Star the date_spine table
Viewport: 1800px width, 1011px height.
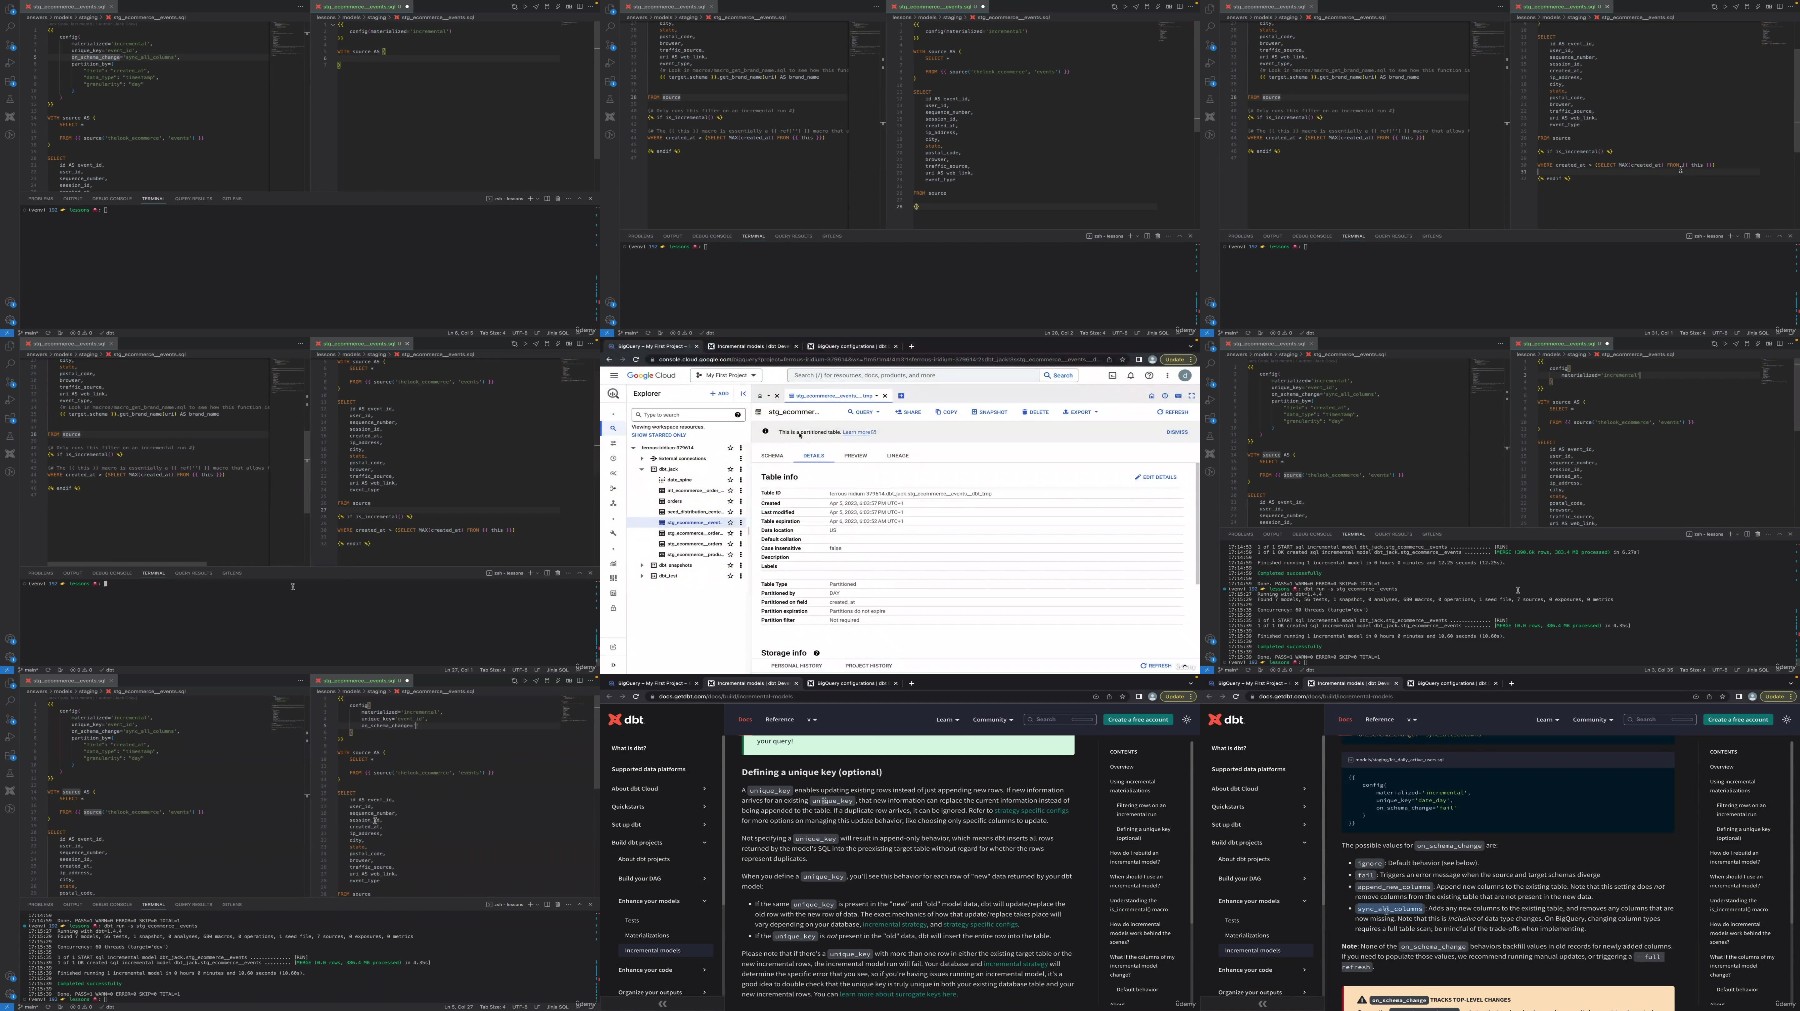coord(730,480)
